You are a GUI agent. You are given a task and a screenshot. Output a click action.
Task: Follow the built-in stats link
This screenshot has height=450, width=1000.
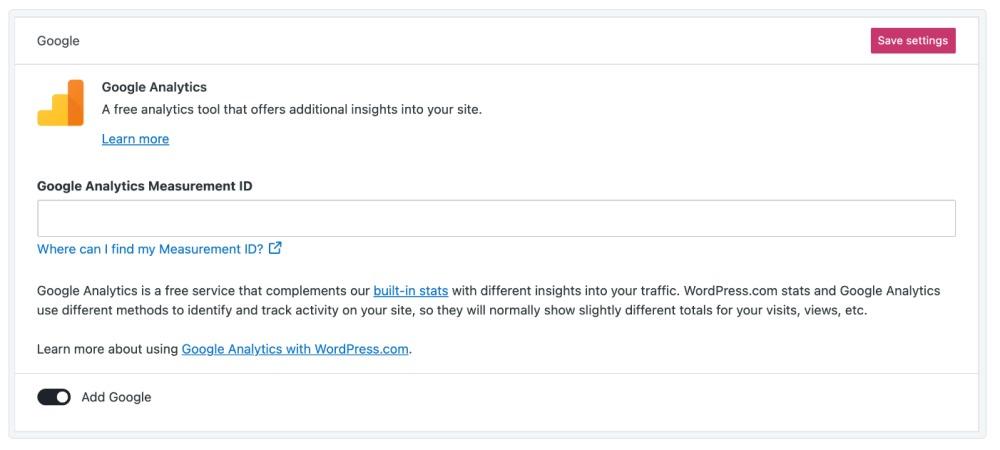(411, 291)
